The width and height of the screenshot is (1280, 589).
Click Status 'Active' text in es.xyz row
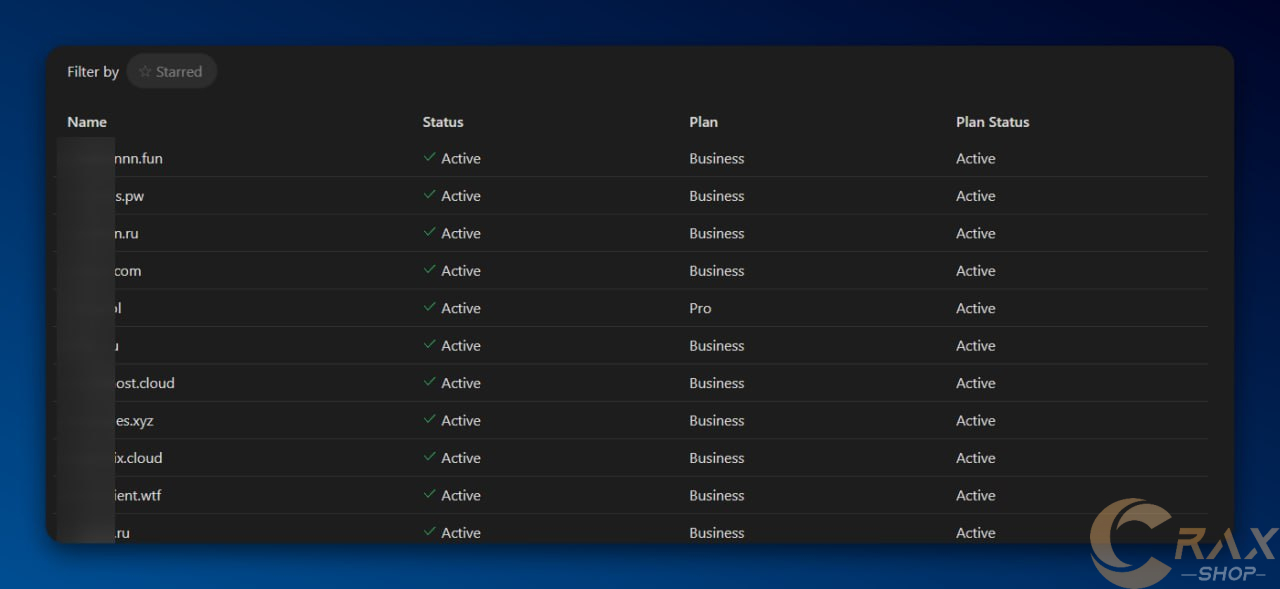461,421
